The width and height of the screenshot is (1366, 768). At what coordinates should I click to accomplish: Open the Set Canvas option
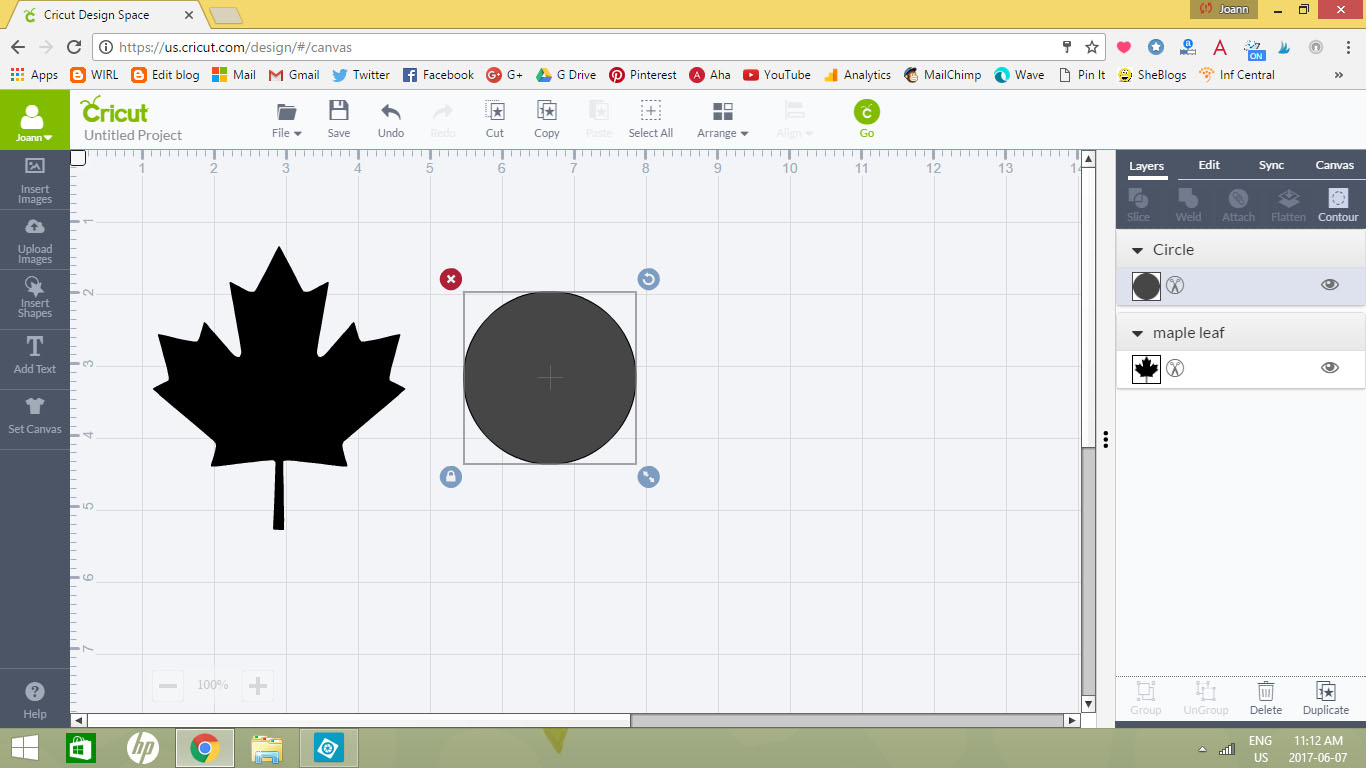pos(34,415)
